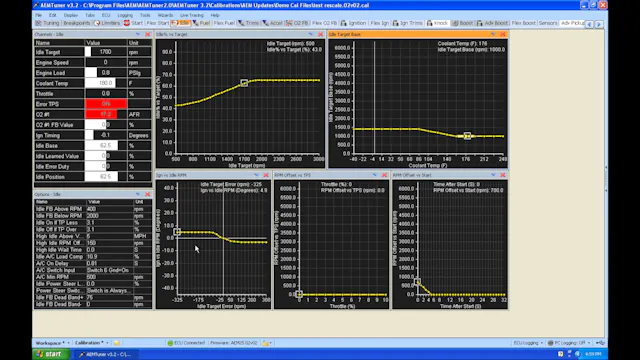Viewport: 640px width, 360px height.
Task: Edit the Idle FB Below RPM value
Action: click(109, 216)
